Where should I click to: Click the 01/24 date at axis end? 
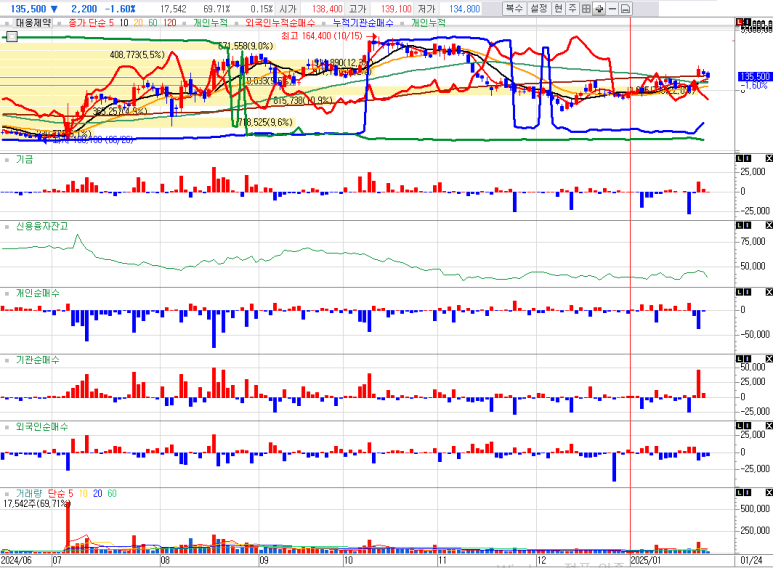[x=751, y=560]
